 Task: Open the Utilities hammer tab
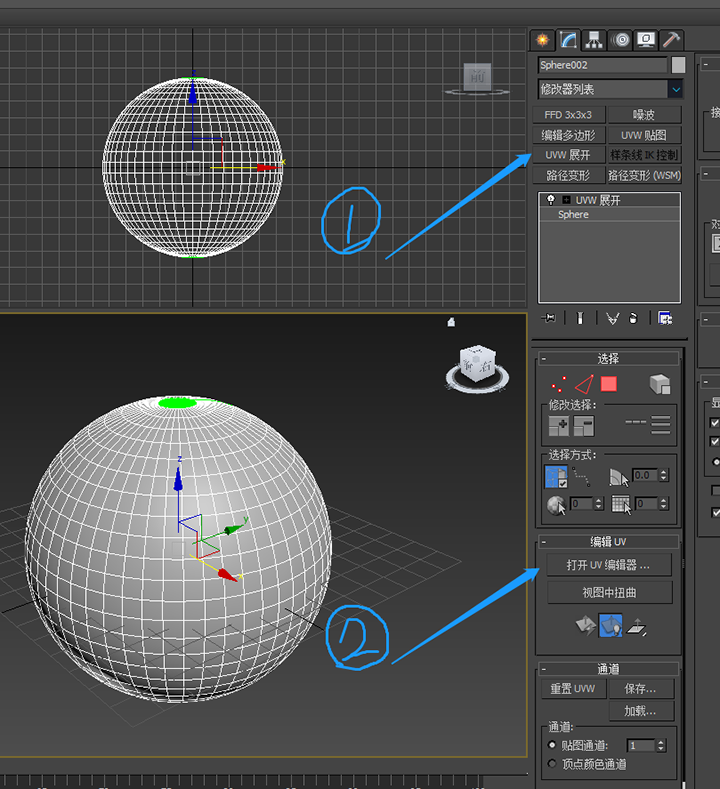click(671, 40)
